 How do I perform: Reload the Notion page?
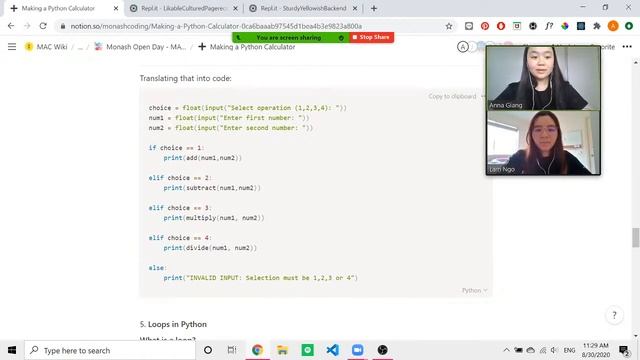pos(43,26)
